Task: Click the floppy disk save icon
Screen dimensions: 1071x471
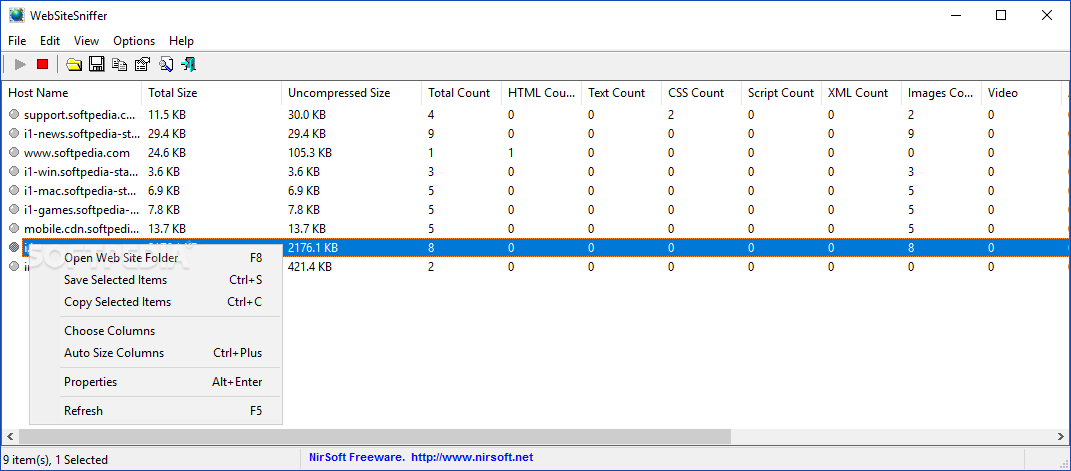Action: coord(97,65)
